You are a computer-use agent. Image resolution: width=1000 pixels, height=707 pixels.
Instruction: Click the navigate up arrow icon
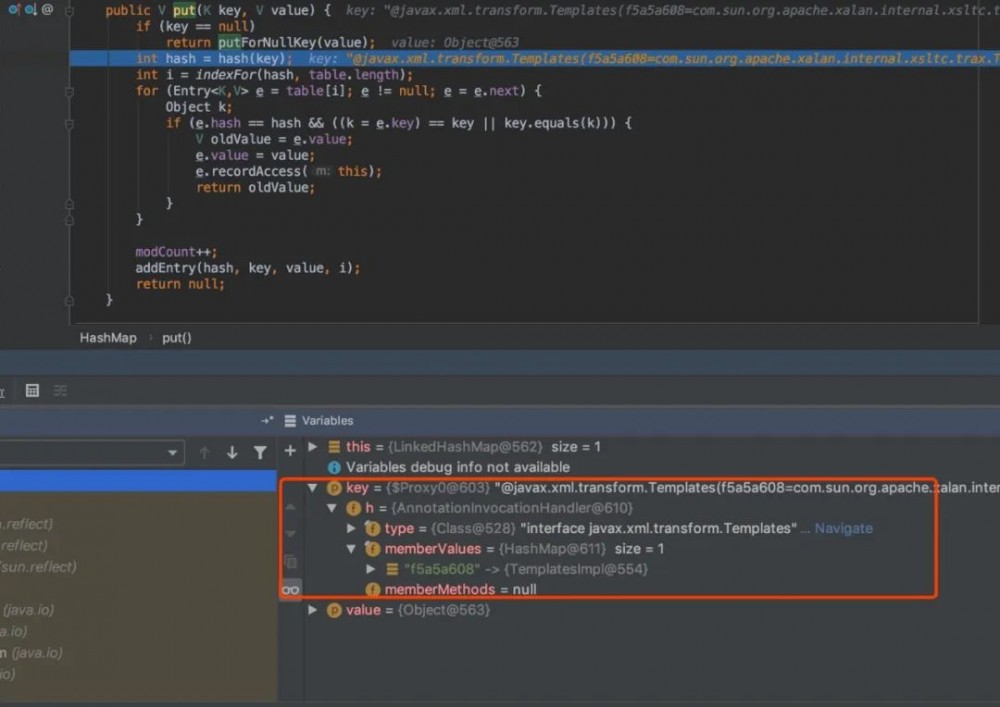coord(205,452)
